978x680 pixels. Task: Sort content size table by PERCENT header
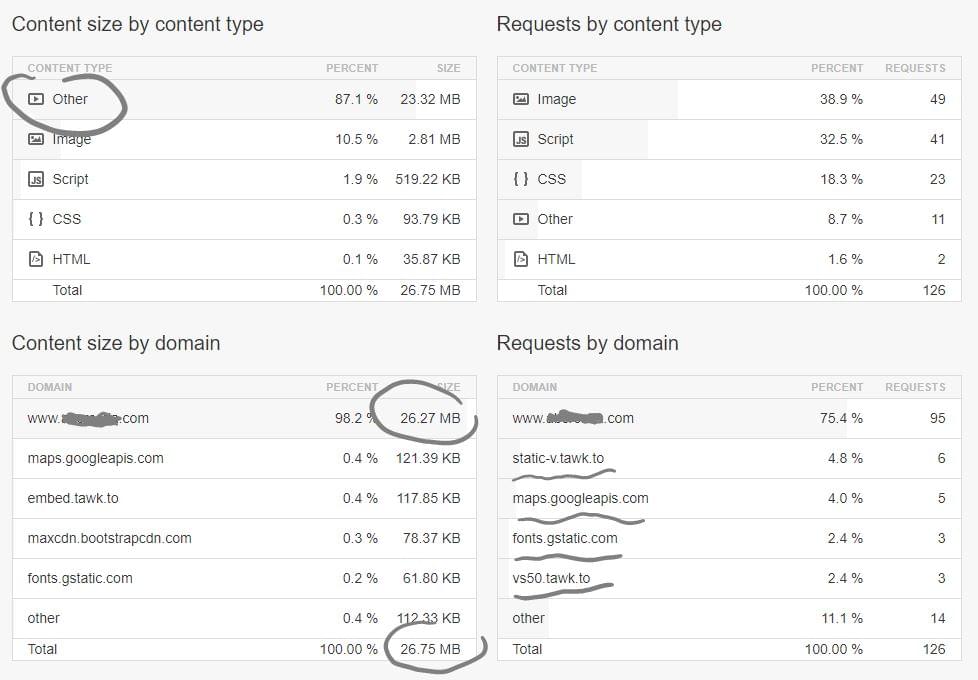coord(351,68)
